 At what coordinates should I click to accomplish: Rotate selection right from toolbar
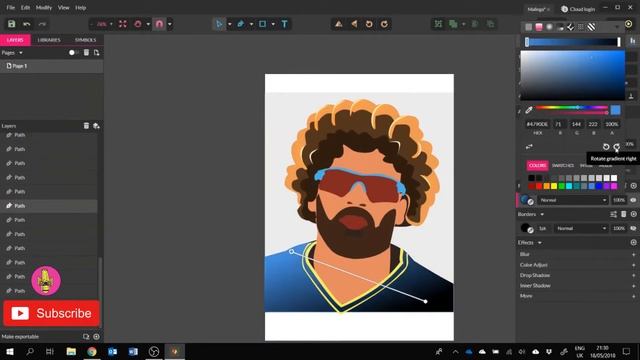coord(384,24)
